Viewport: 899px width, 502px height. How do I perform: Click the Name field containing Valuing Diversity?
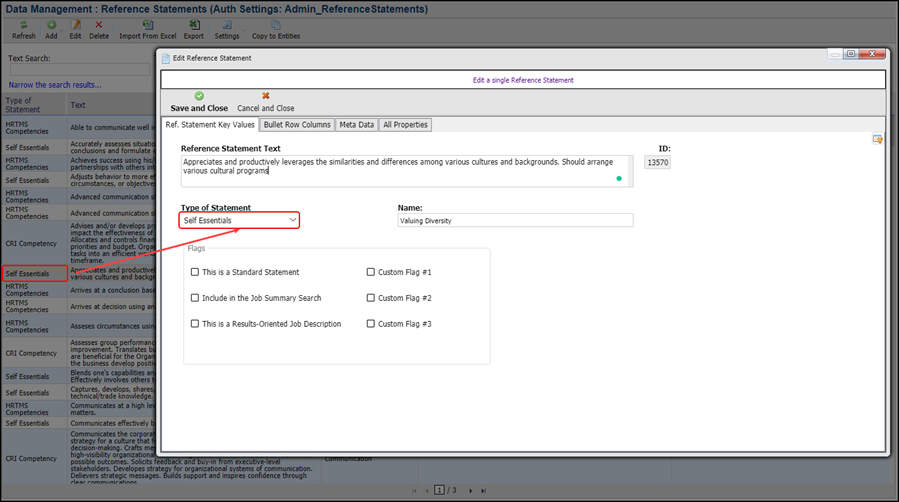515,220
